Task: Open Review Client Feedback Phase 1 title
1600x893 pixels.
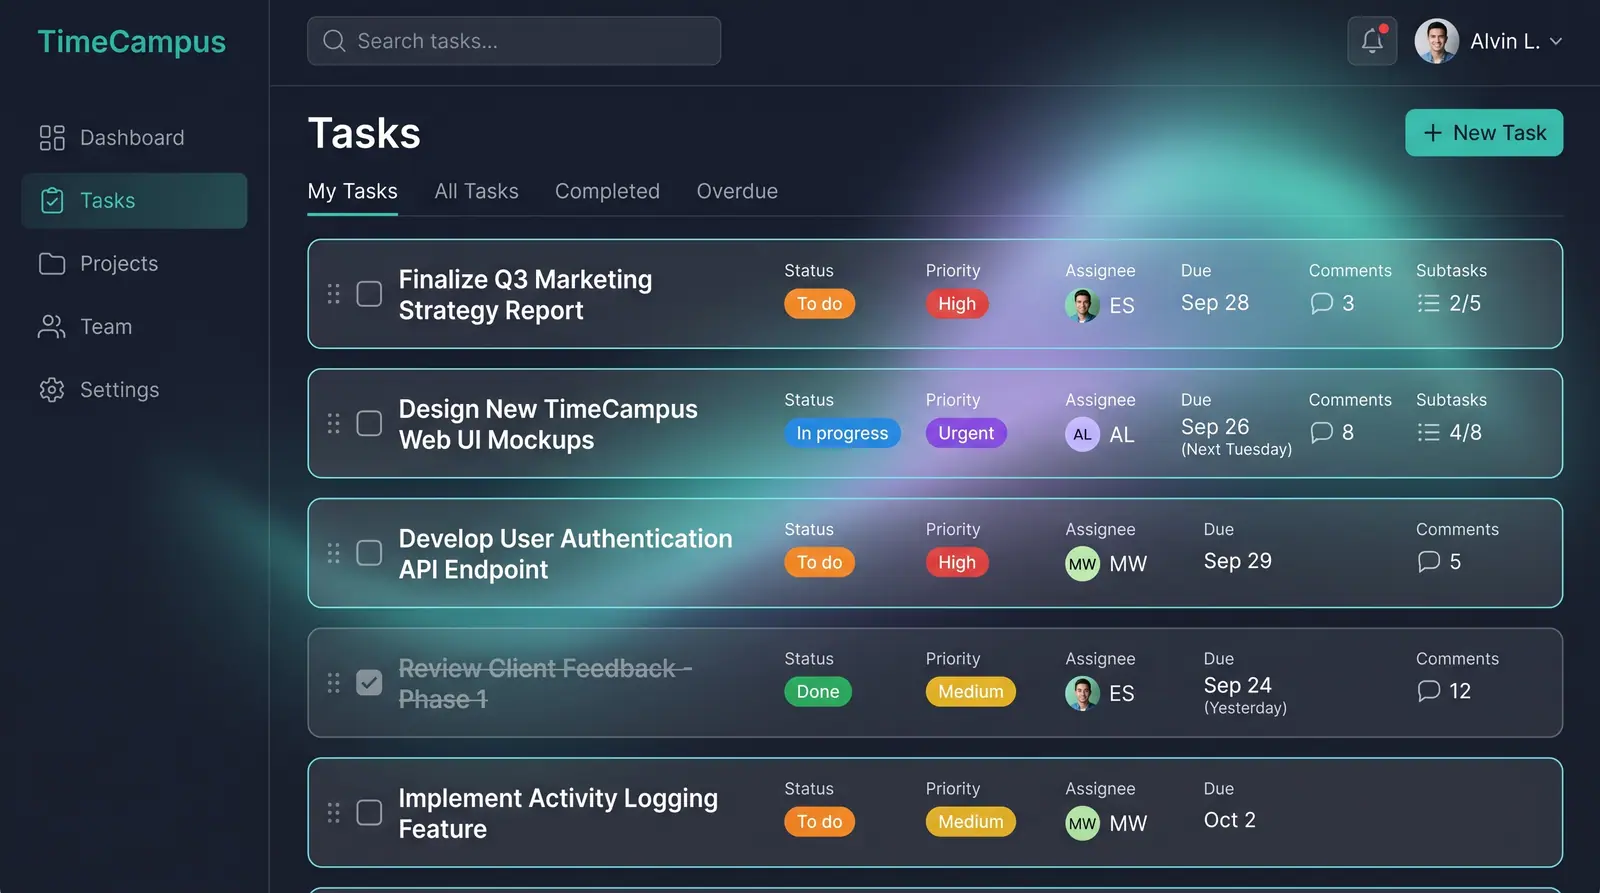Action: point(545,684)
